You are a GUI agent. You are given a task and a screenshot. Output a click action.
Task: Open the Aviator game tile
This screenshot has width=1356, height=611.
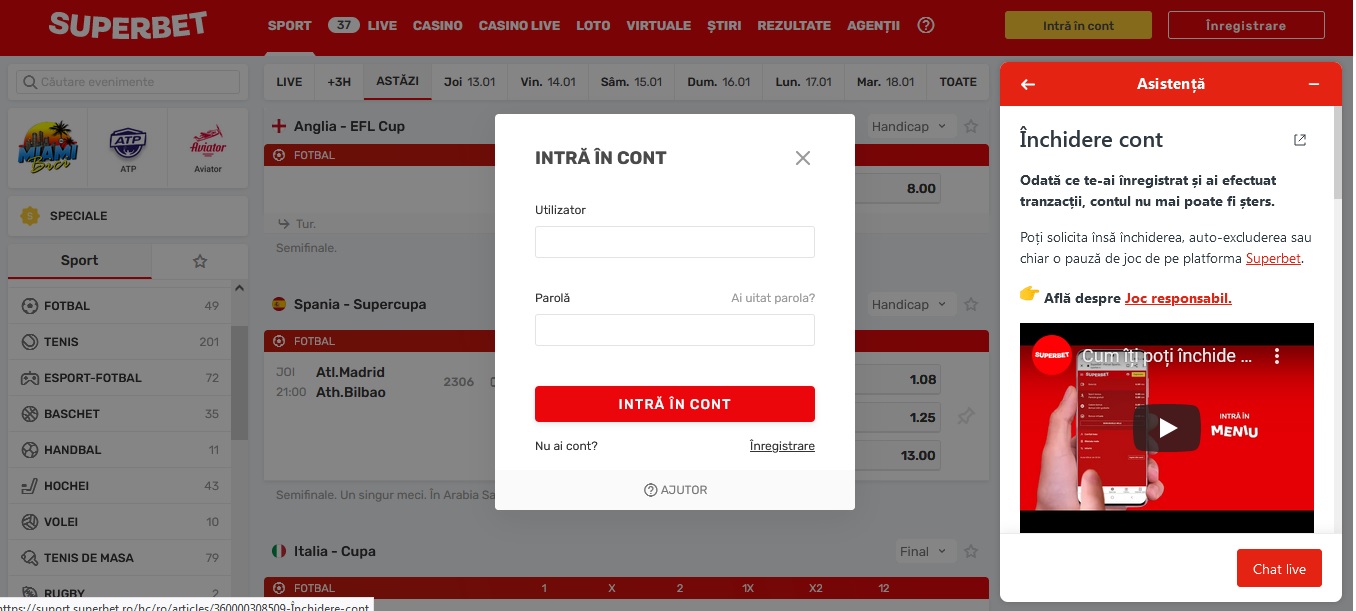tap(208, 148)
